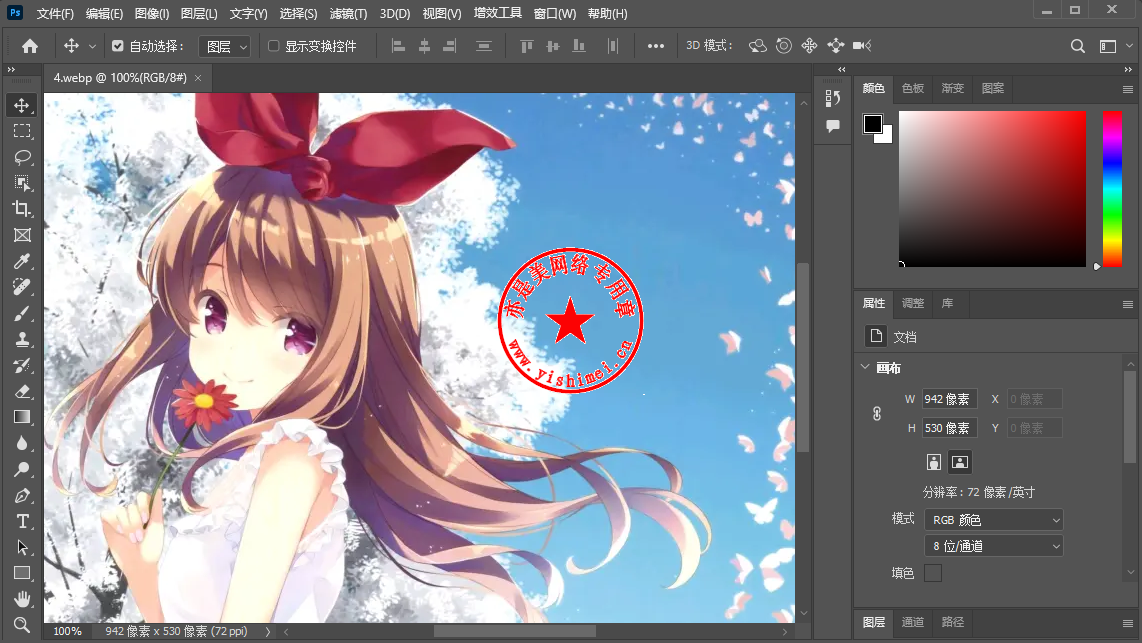Toggle the width-height link chain icon
The width and height of the screenshot is (1142, 643).
(x=877, y=414)
